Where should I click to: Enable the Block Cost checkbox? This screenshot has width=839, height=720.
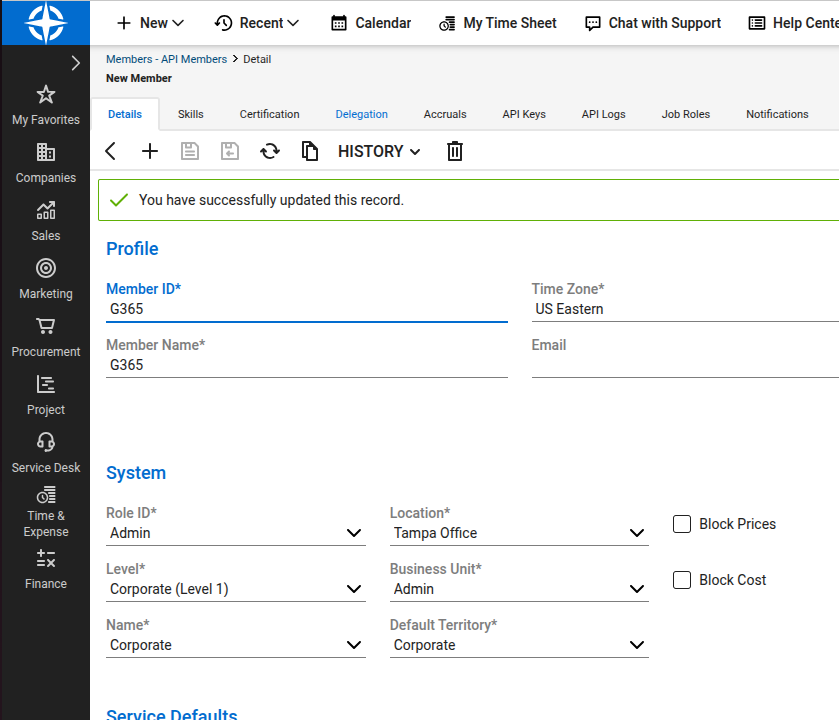[x=682, y=580]
